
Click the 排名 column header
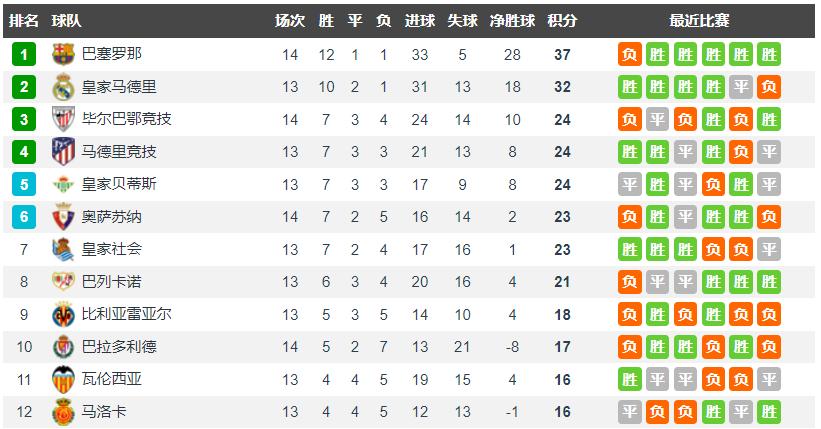pyautogui.click(x=24, y=21)
